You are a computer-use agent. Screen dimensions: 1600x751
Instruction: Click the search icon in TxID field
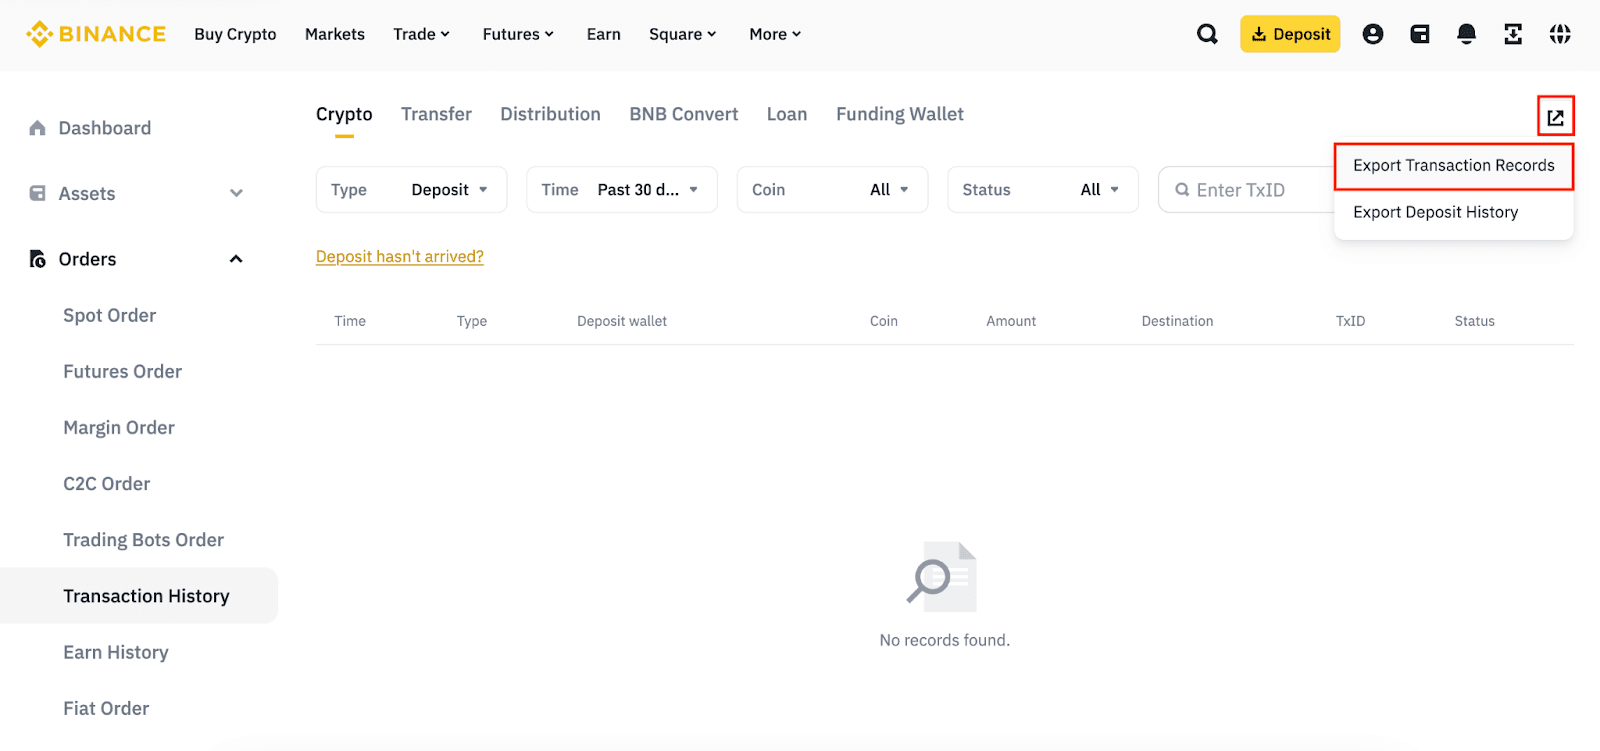1182,190
